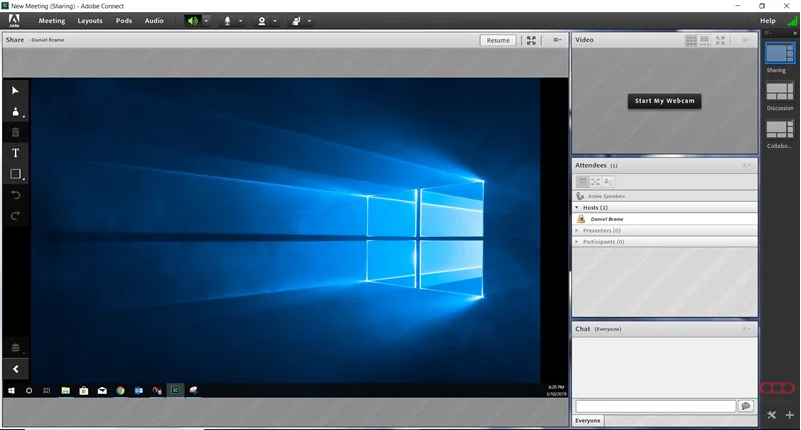The width and height of the screenshot is (801, 430).
Task: Select the marker pencil drawing tool
Action: [x=16, y=111]
